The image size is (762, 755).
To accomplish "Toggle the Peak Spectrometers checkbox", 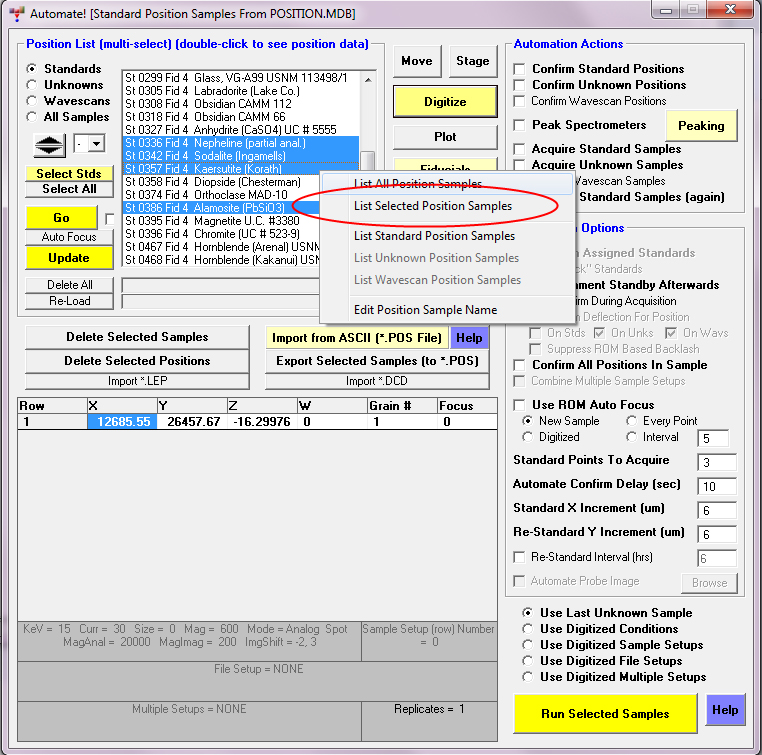I will click(520, 125).
